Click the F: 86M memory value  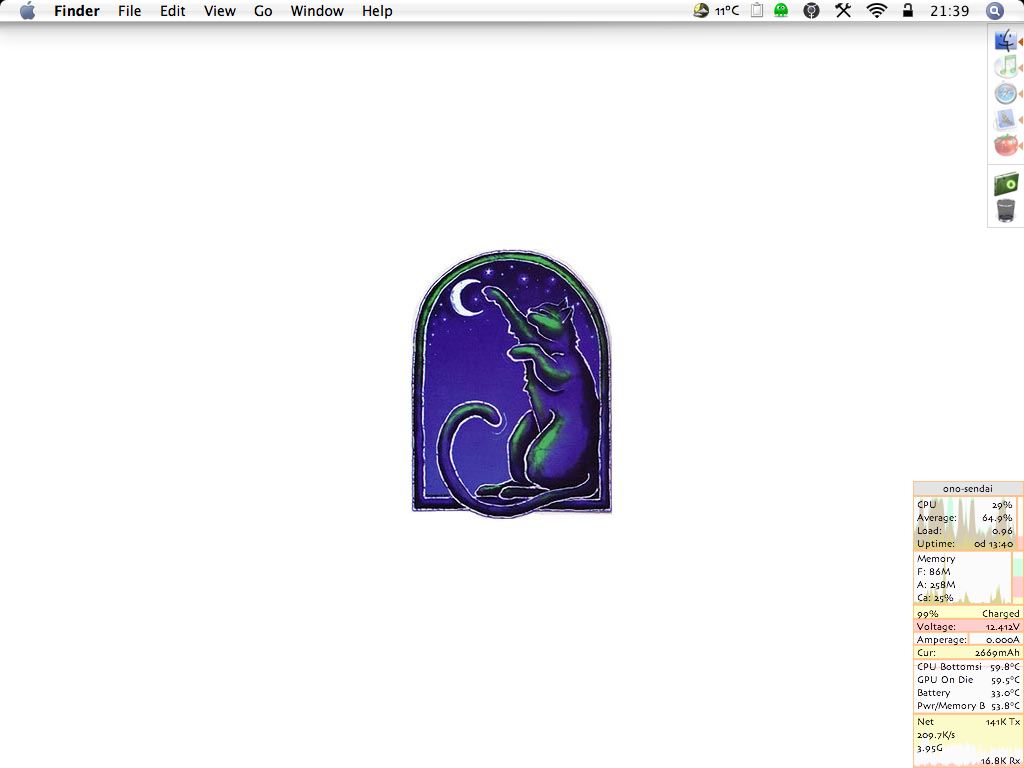934,571
